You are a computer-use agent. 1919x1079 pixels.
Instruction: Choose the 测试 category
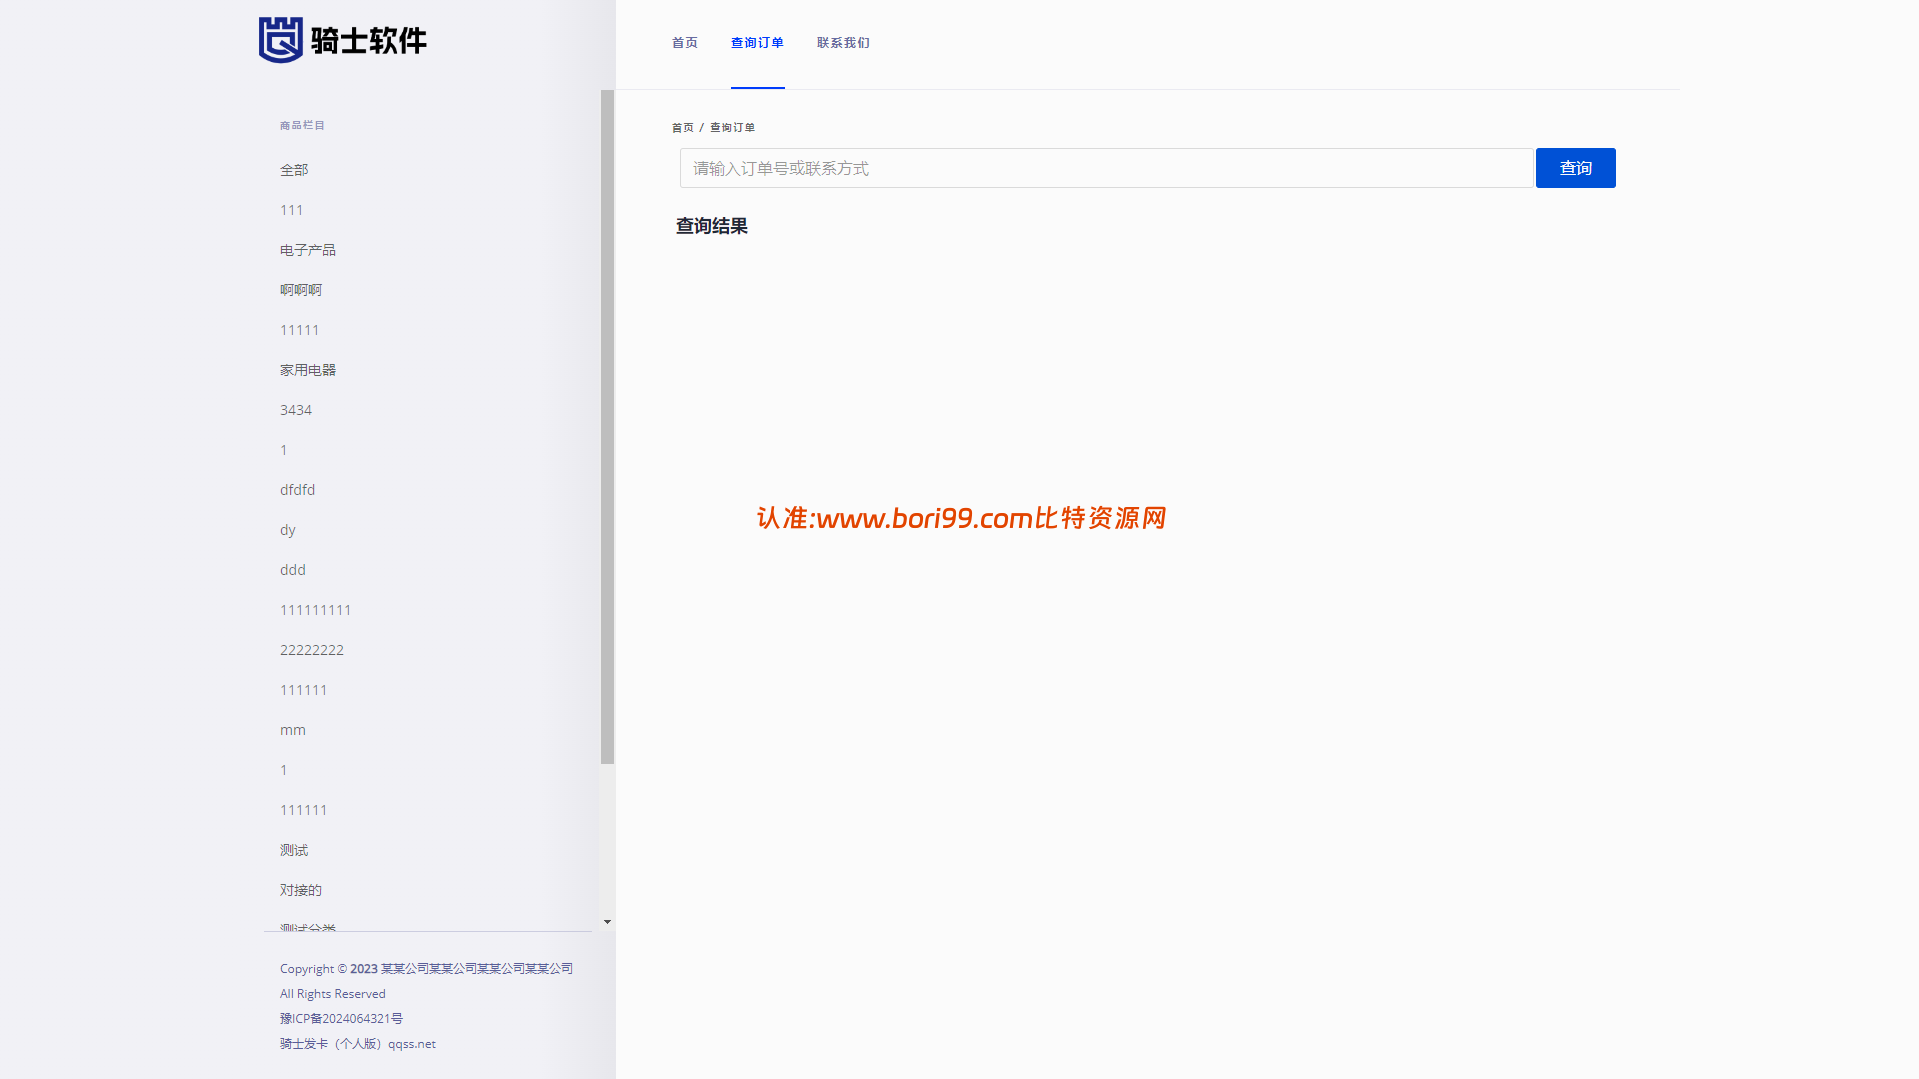[x=294, y=850]
